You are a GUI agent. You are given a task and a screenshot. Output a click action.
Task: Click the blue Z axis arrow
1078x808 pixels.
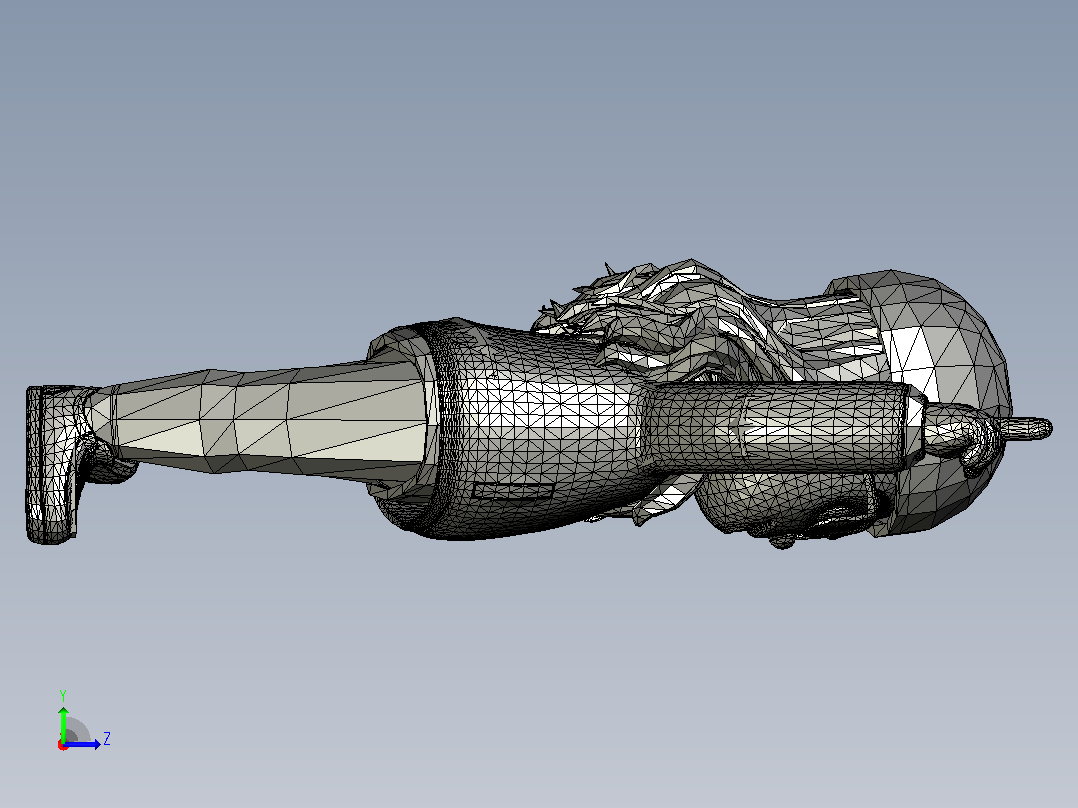pos(83,744)
